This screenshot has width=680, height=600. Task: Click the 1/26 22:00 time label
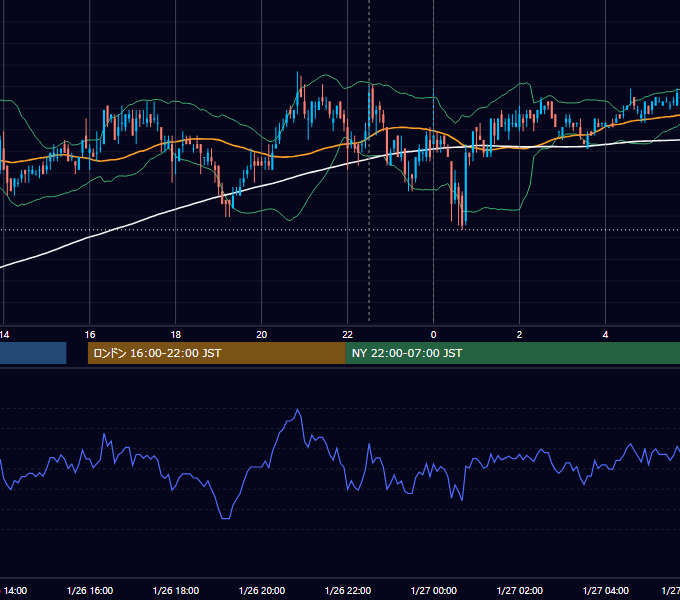click(348, 590)
